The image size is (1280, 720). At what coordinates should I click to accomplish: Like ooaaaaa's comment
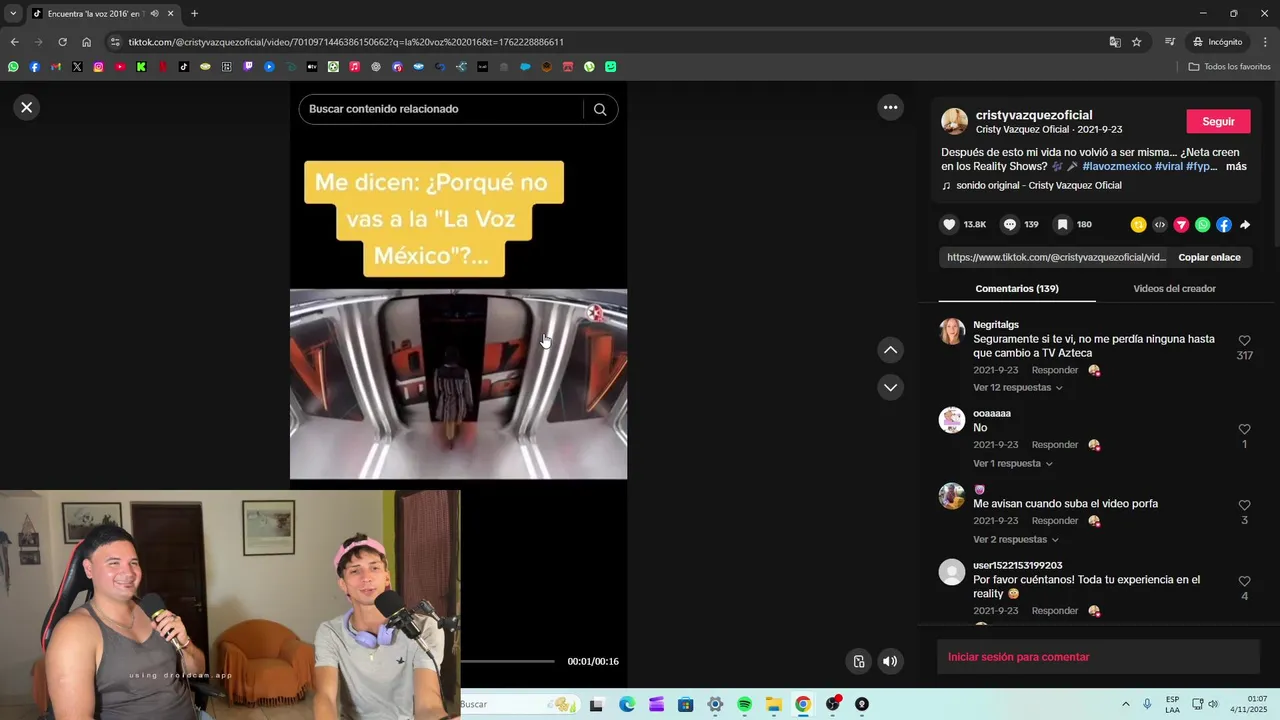(1244, 429)
